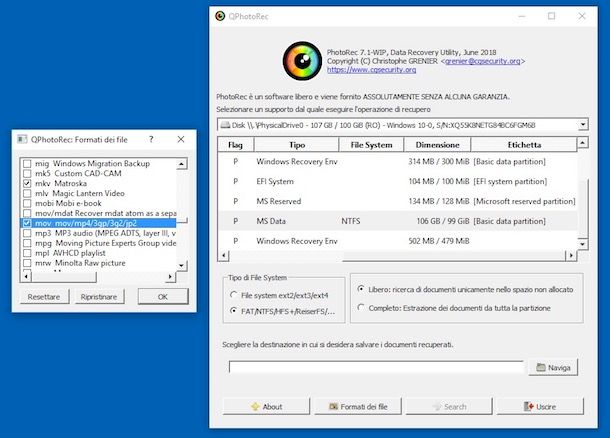Click the help question mark in dialog
This screenshot has height=438, width=610.
click(151, 139)
